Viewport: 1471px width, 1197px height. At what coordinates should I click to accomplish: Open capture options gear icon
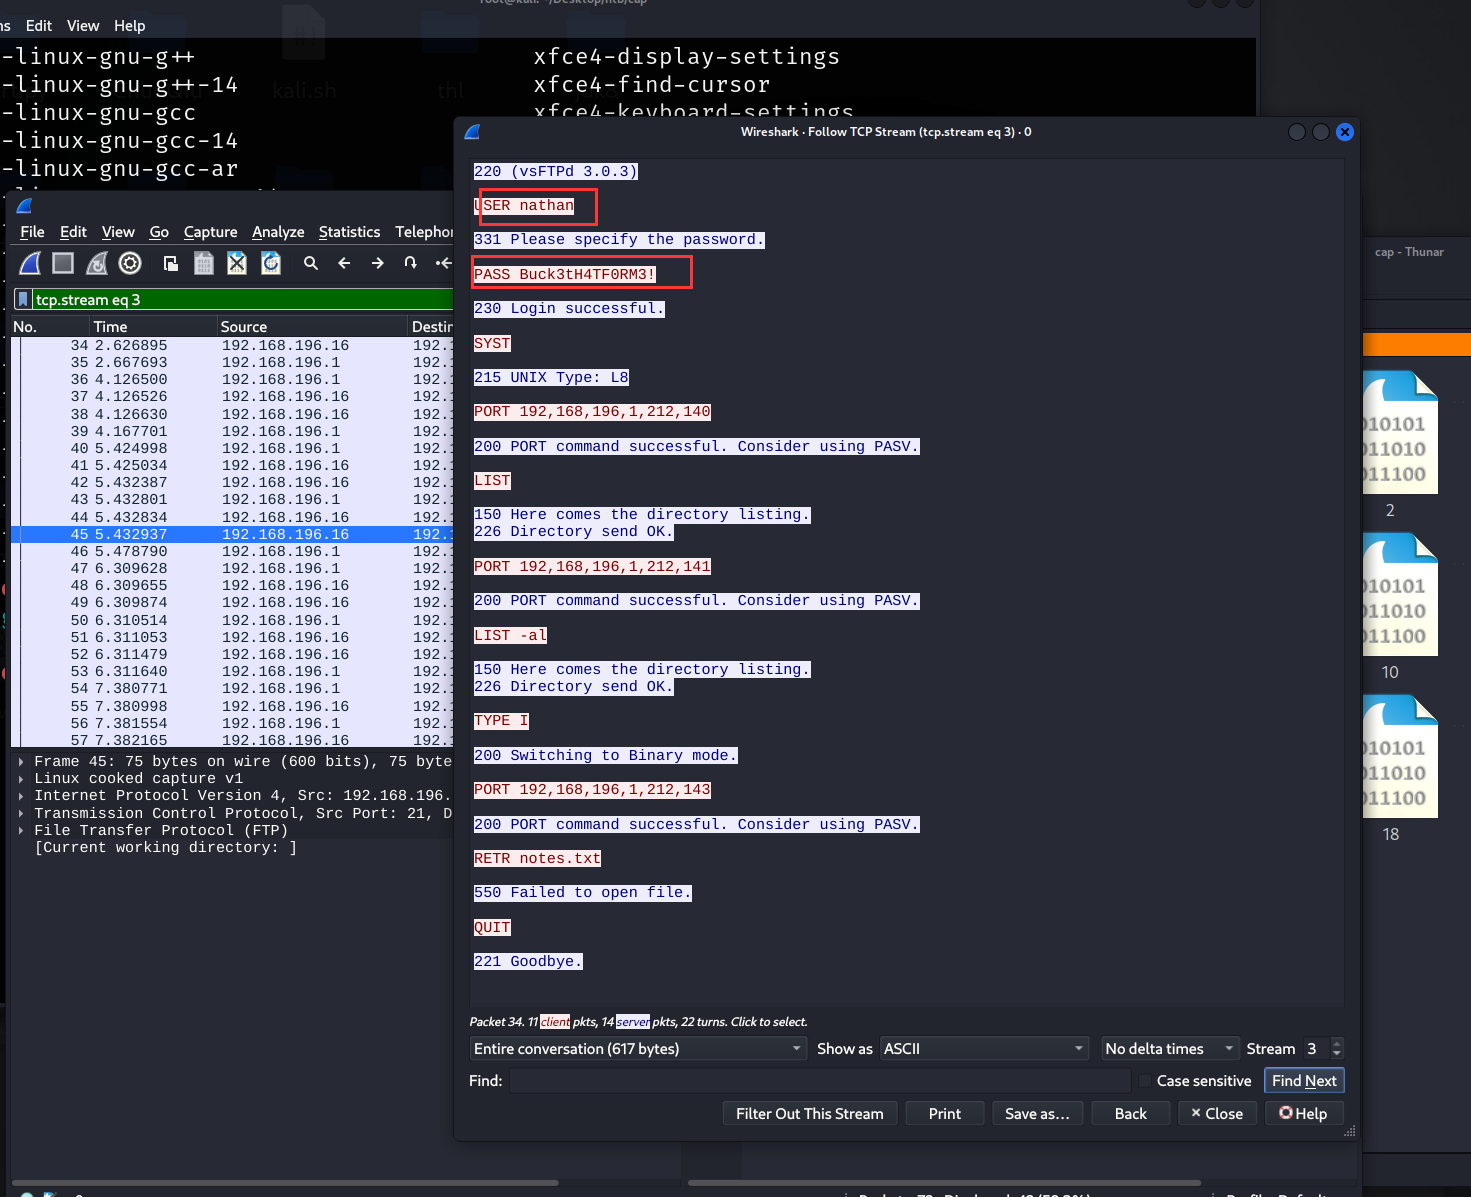[x=130, y=263]
